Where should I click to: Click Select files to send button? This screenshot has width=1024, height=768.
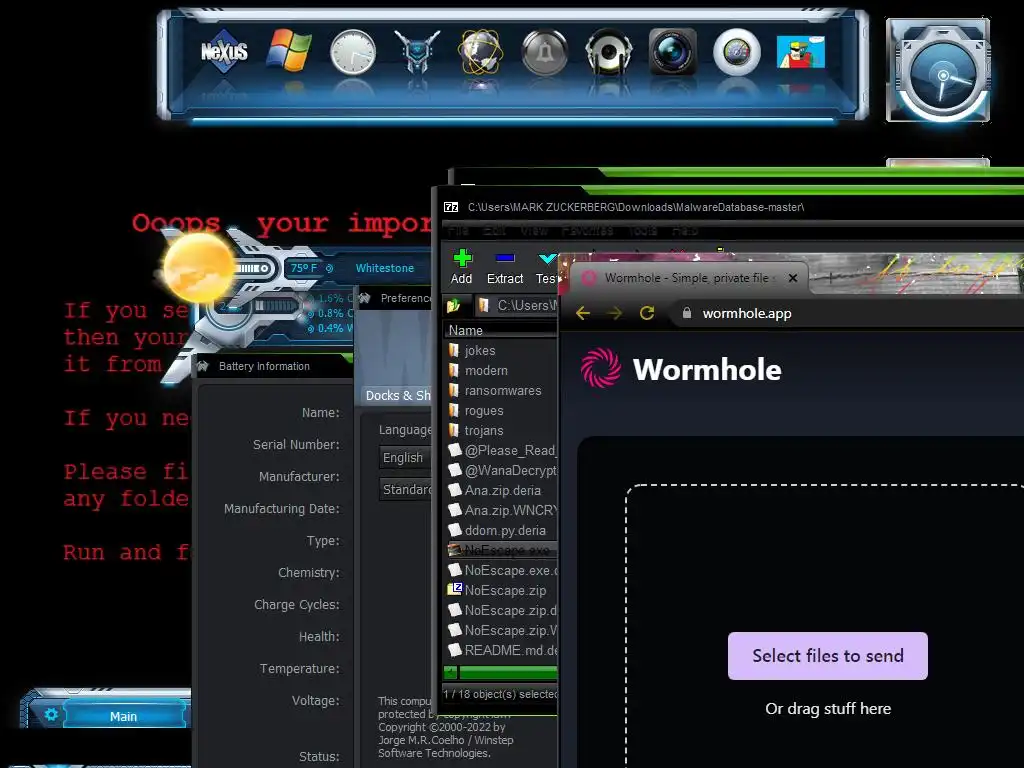click(x=827, y=656)
